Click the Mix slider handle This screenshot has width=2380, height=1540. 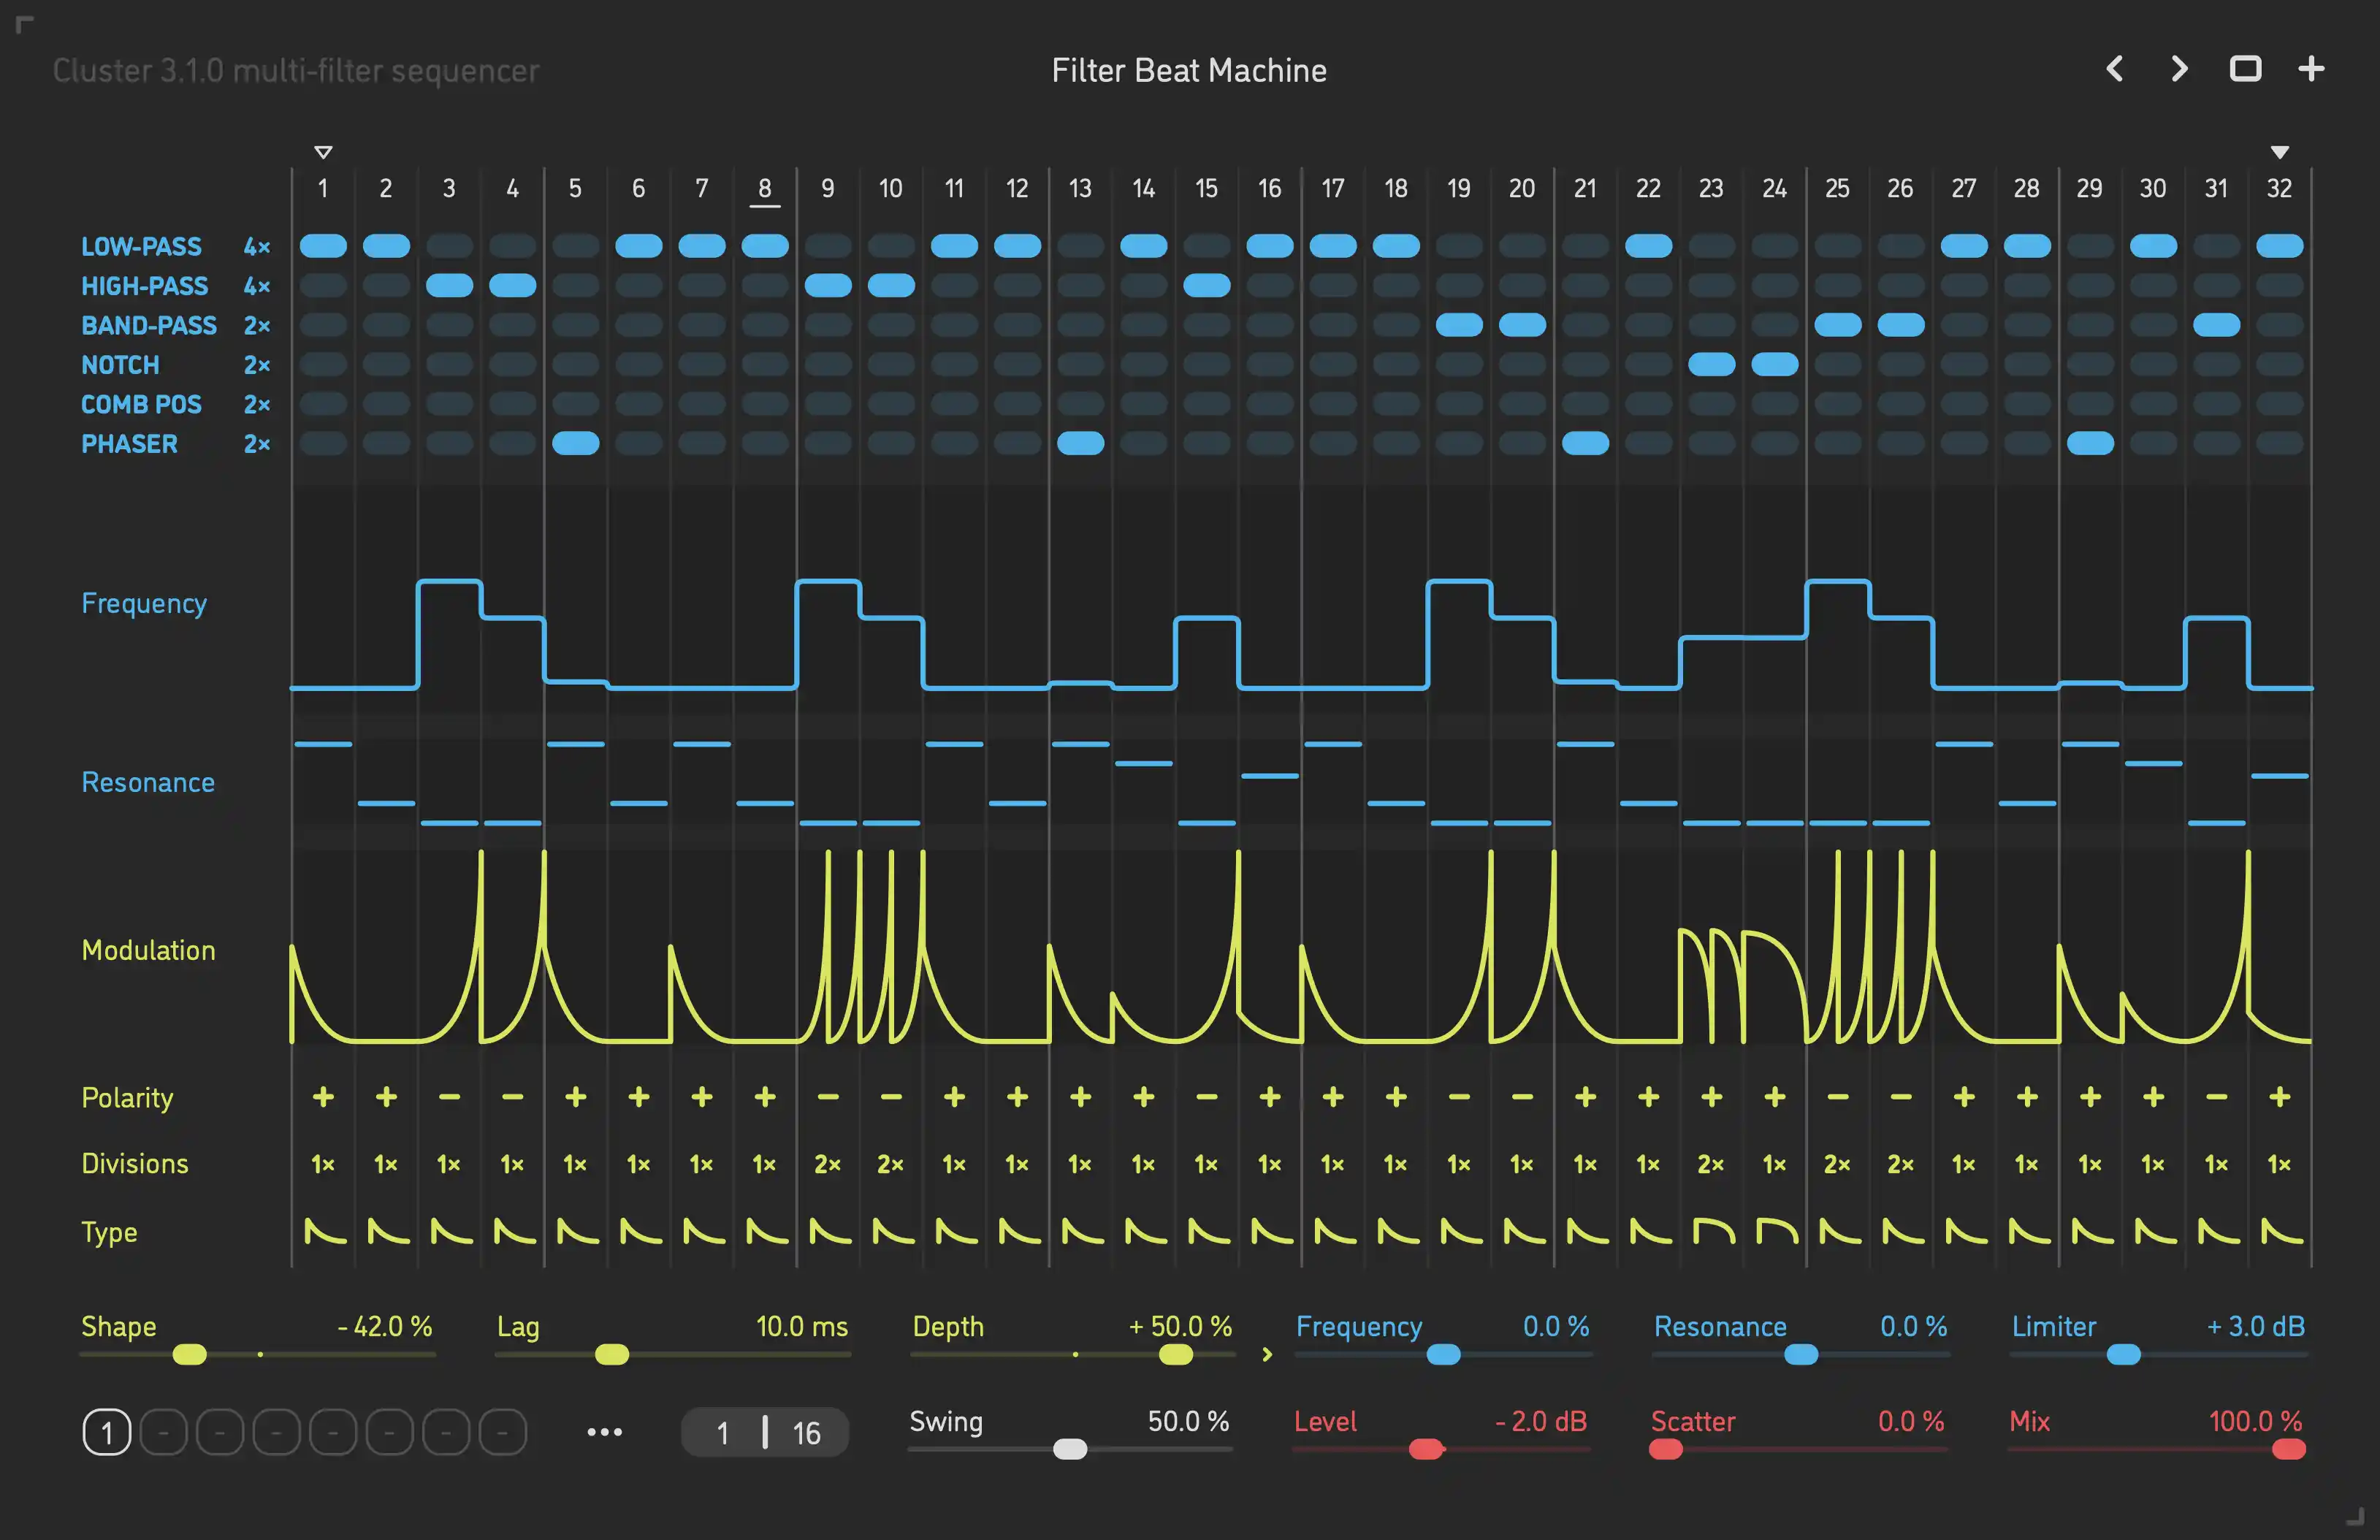pyautogui.click(x=2289, y=1449)
